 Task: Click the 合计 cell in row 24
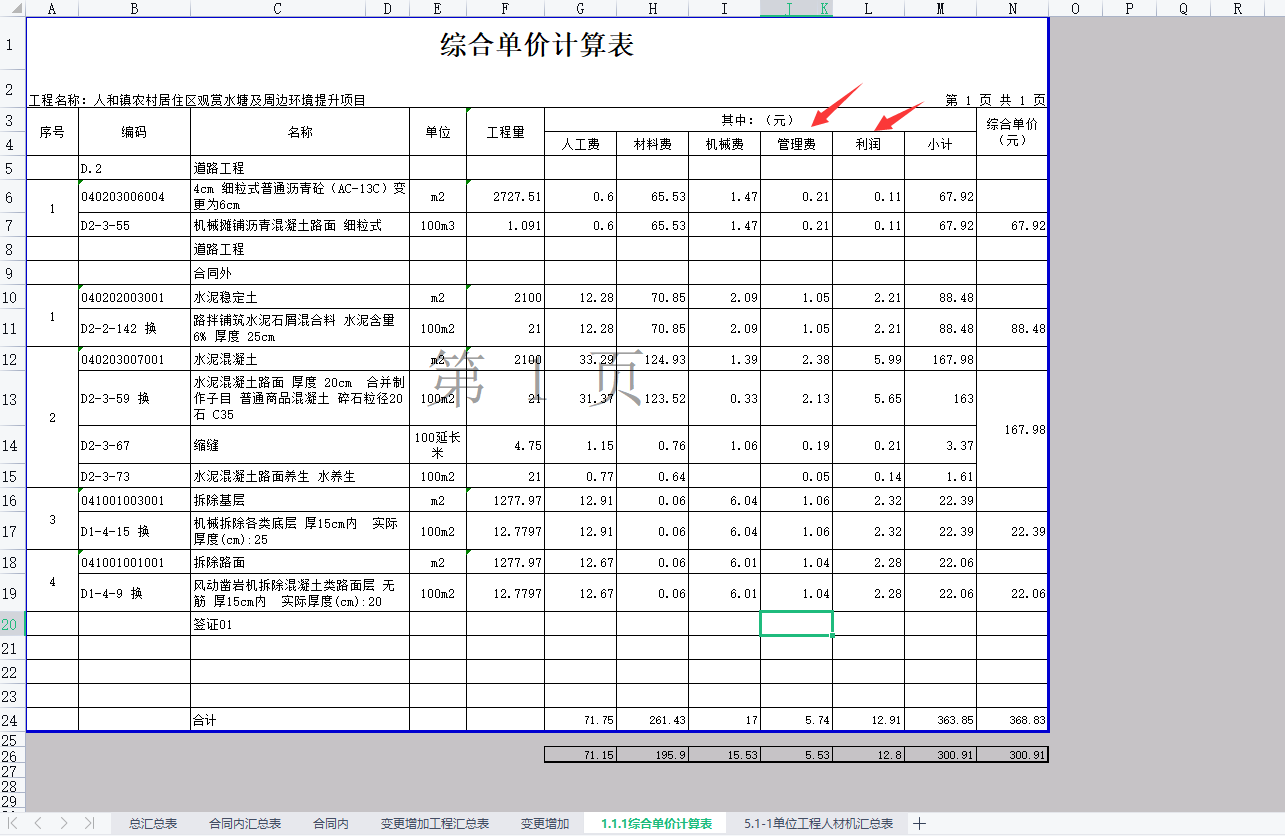tap(299, 720)
